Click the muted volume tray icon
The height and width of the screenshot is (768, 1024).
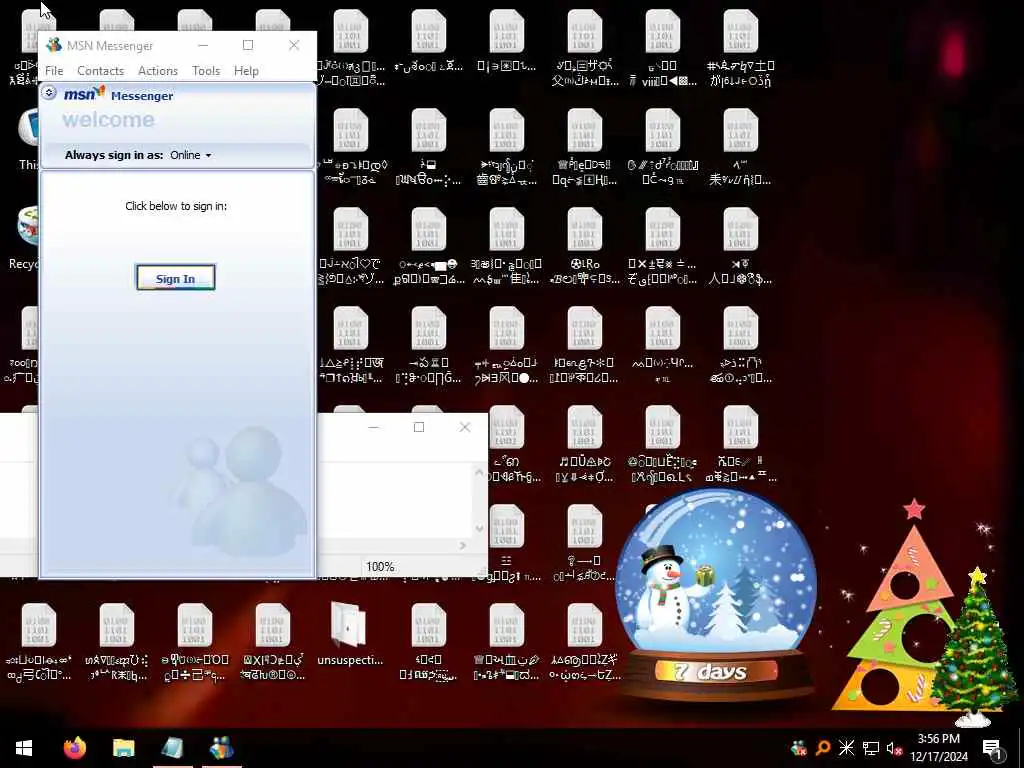tap(893, 748)
